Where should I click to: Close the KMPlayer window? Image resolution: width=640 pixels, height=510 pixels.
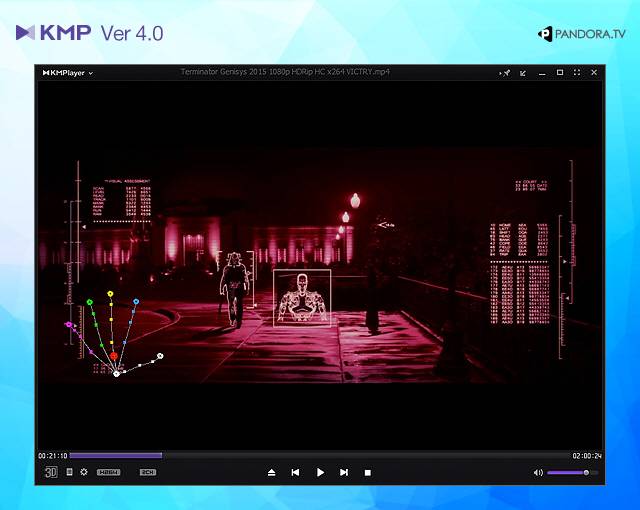594,72
